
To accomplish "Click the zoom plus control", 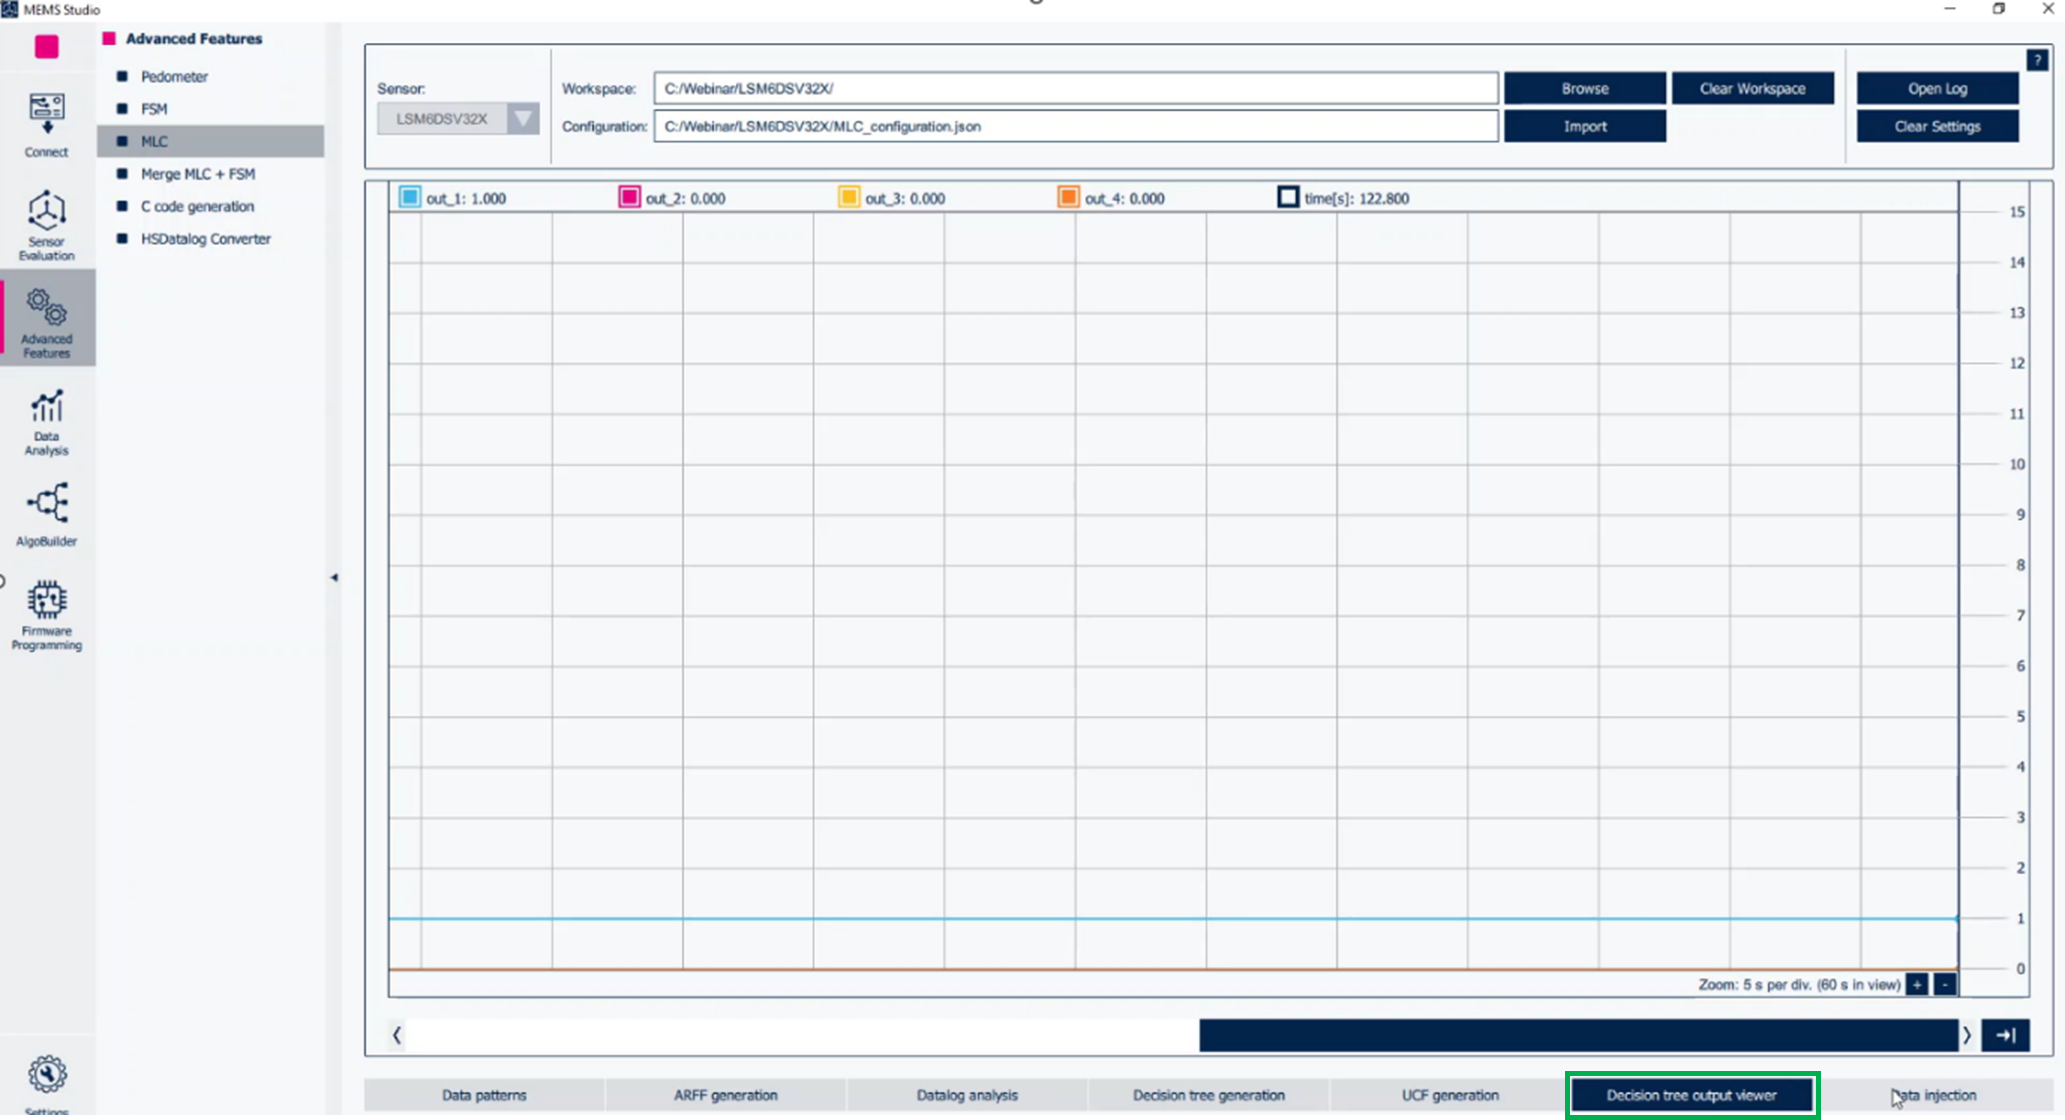I will click(1916, 985).
